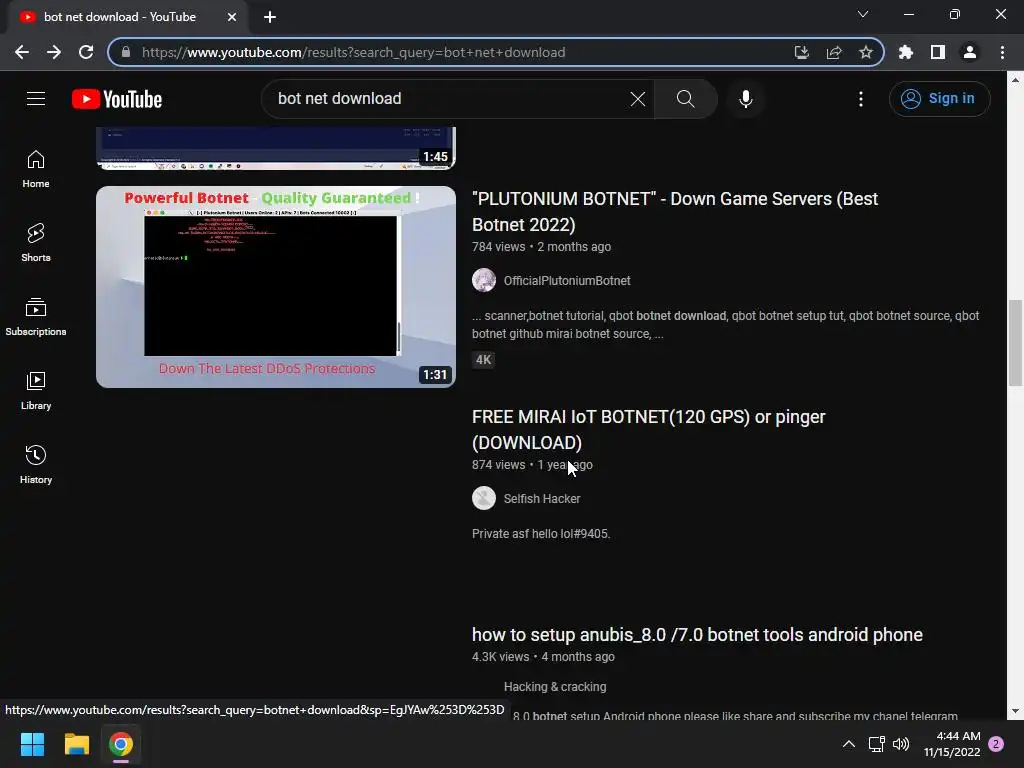Screen dimensions: 1024x768
Task: Click the page vertical scrollbar thumb
Action: click(1015, 343)
